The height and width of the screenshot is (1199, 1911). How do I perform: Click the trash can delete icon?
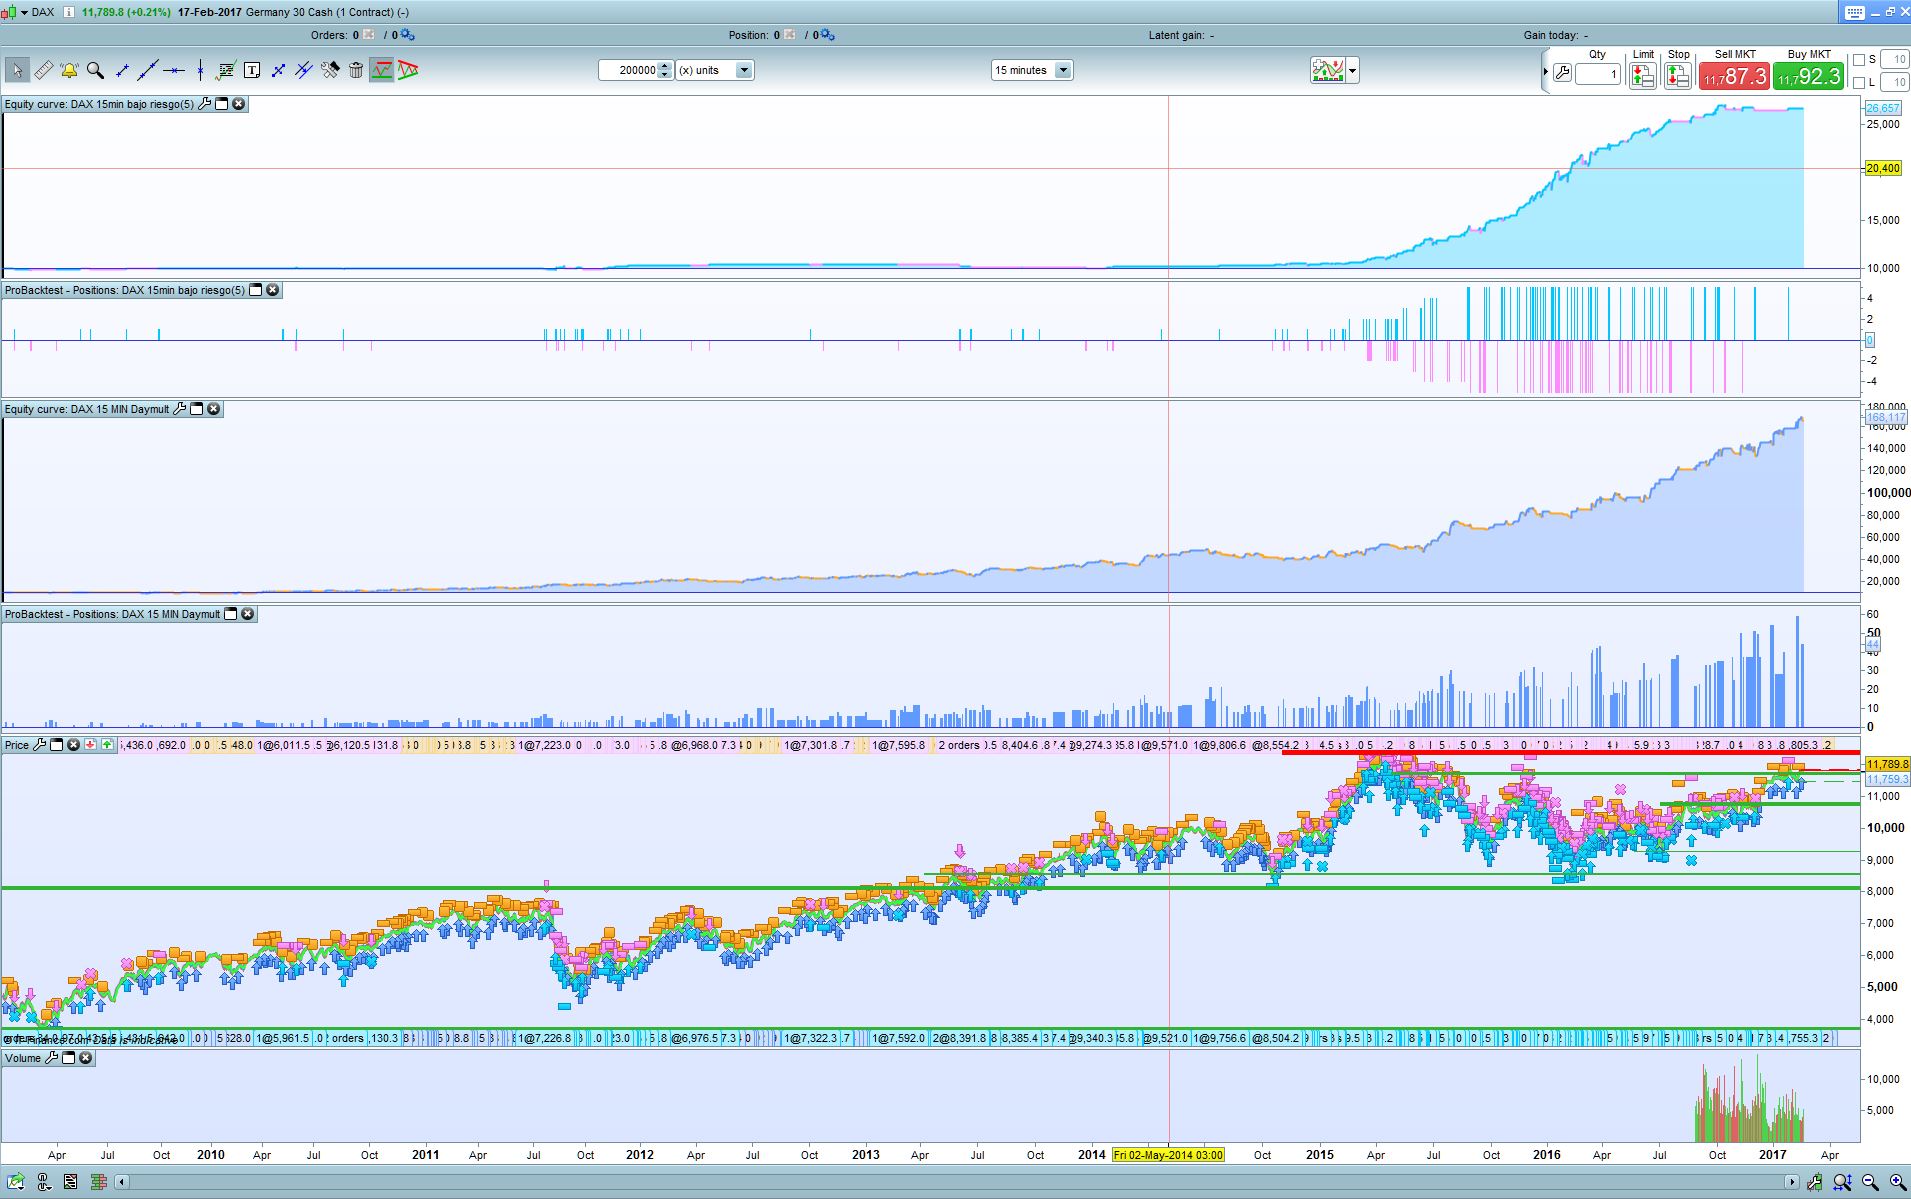(356, 70)
